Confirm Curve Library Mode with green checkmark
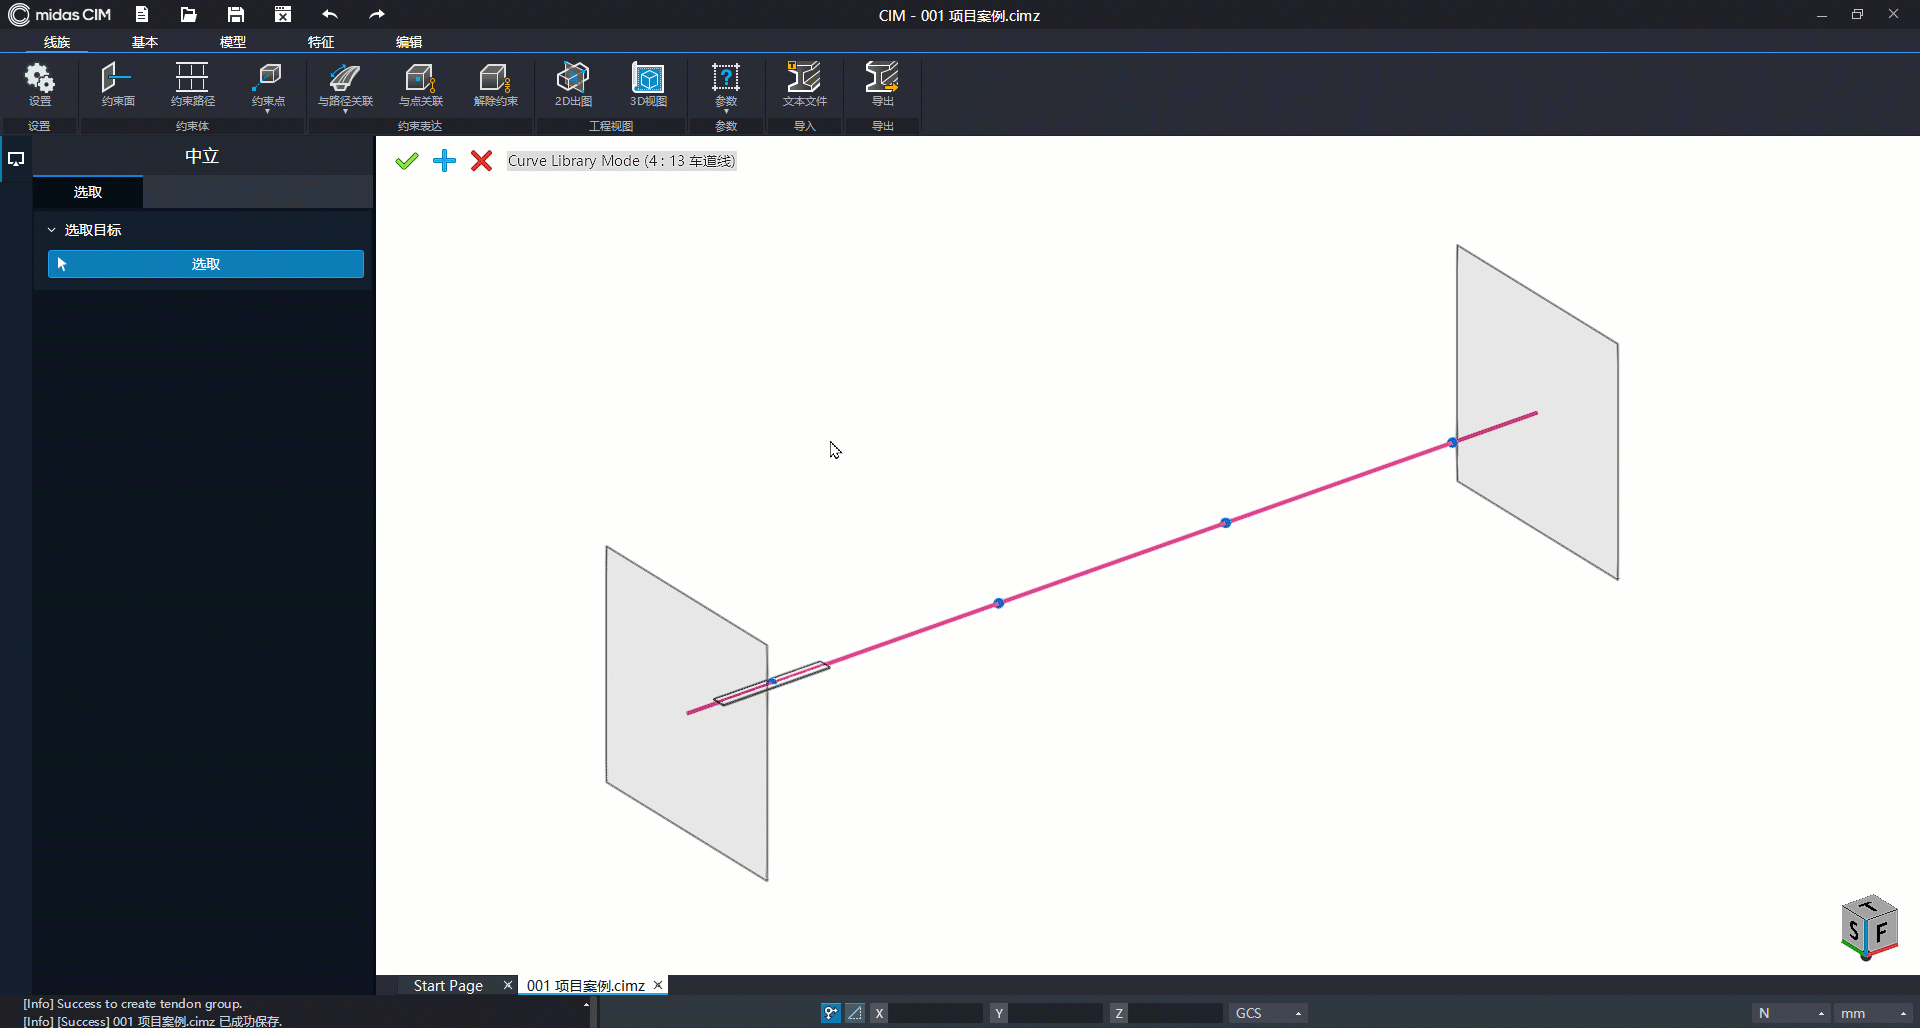The width and height of the screenshot is (1920, 1028). pyautogui.click(x=406, y=160)
